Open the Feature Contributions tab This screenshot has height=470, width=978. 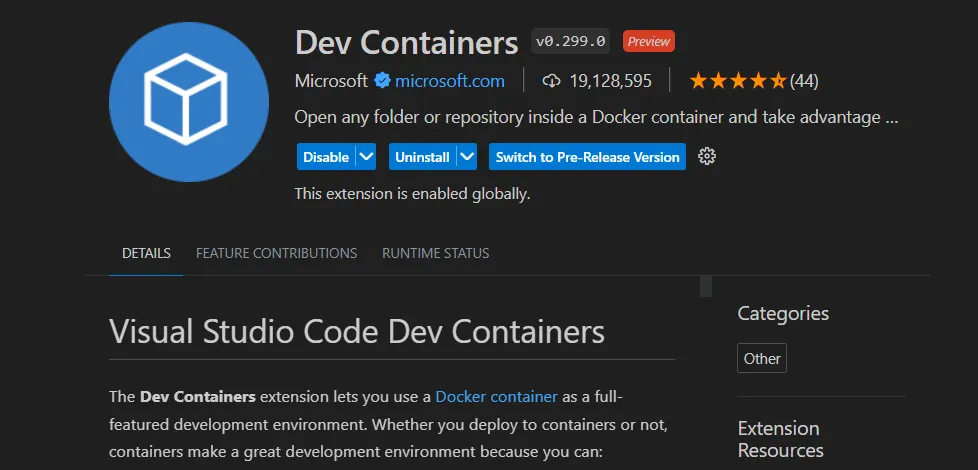276,253
